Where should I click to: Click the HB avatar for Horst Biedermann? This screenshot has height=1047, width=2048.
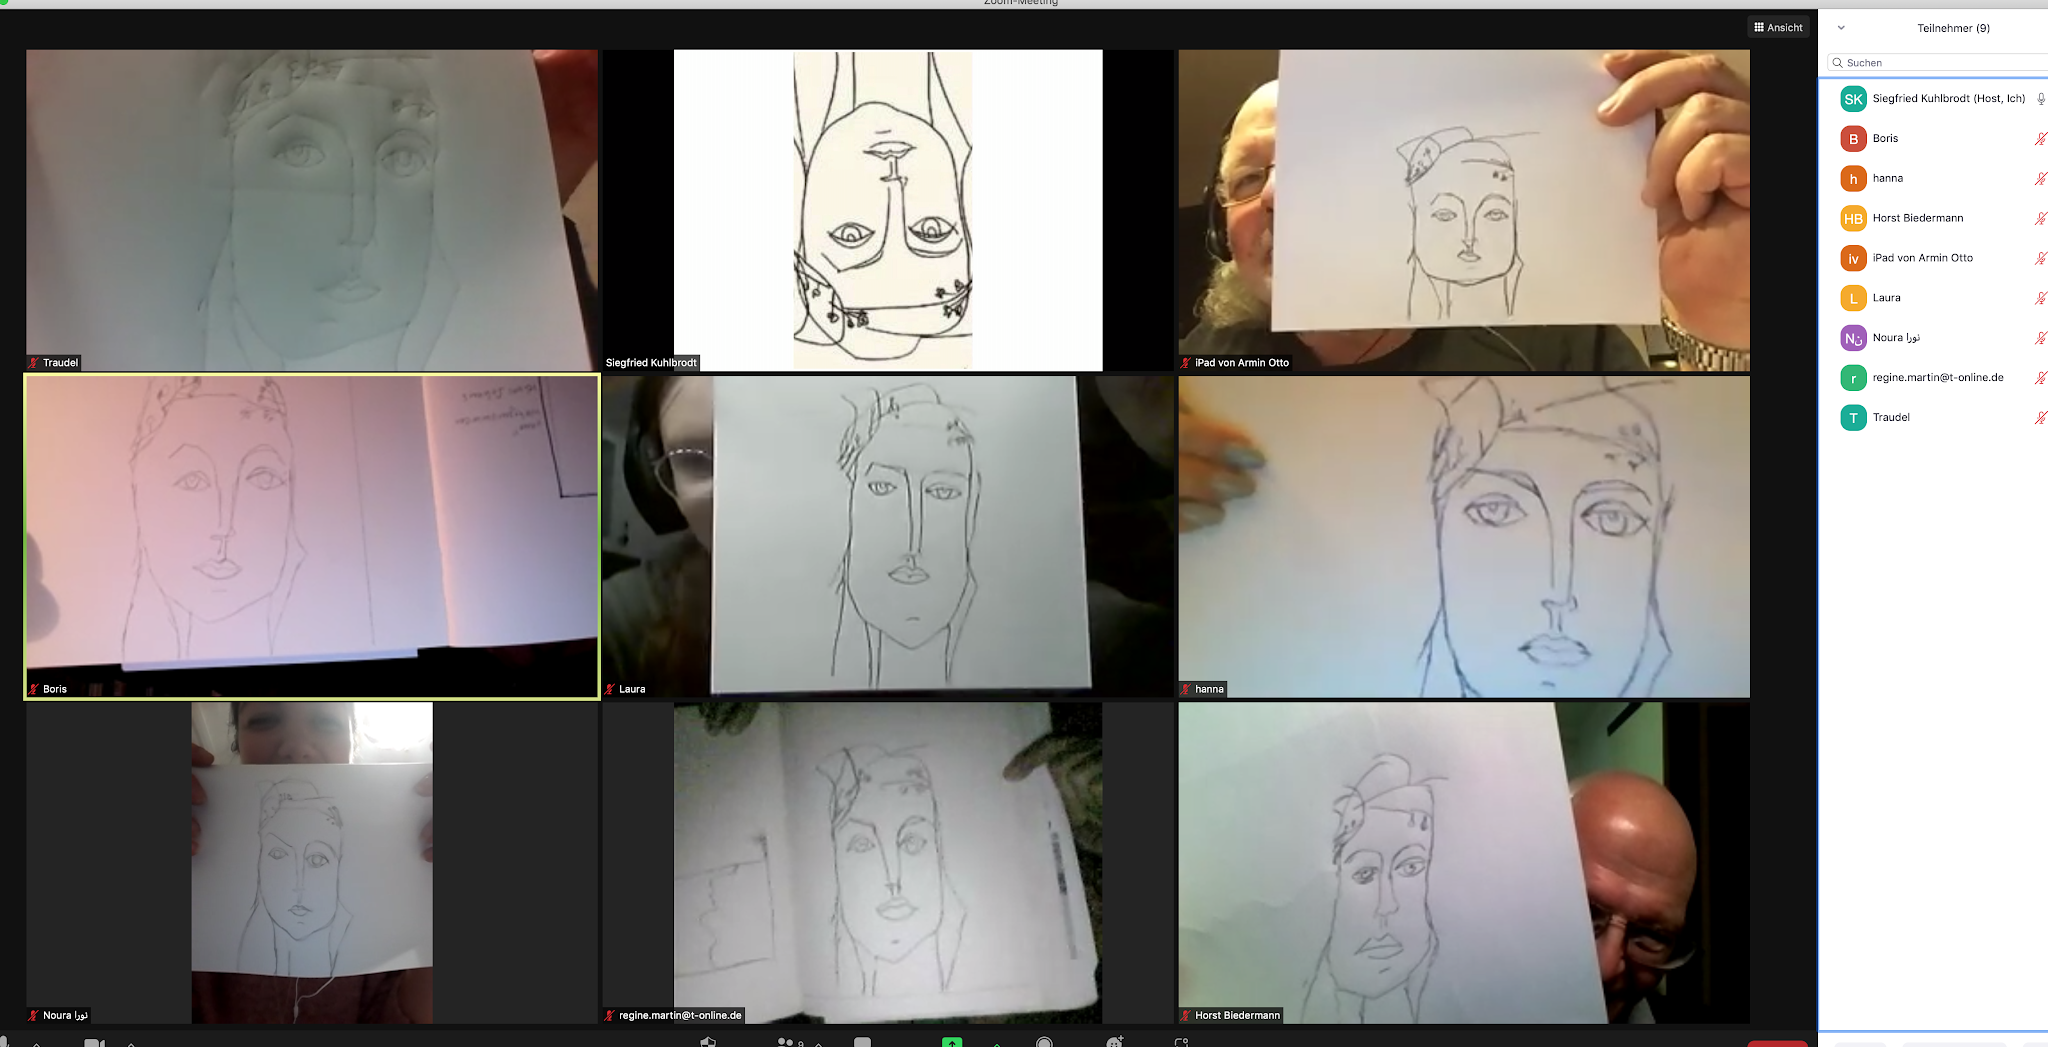[1853, 218]
